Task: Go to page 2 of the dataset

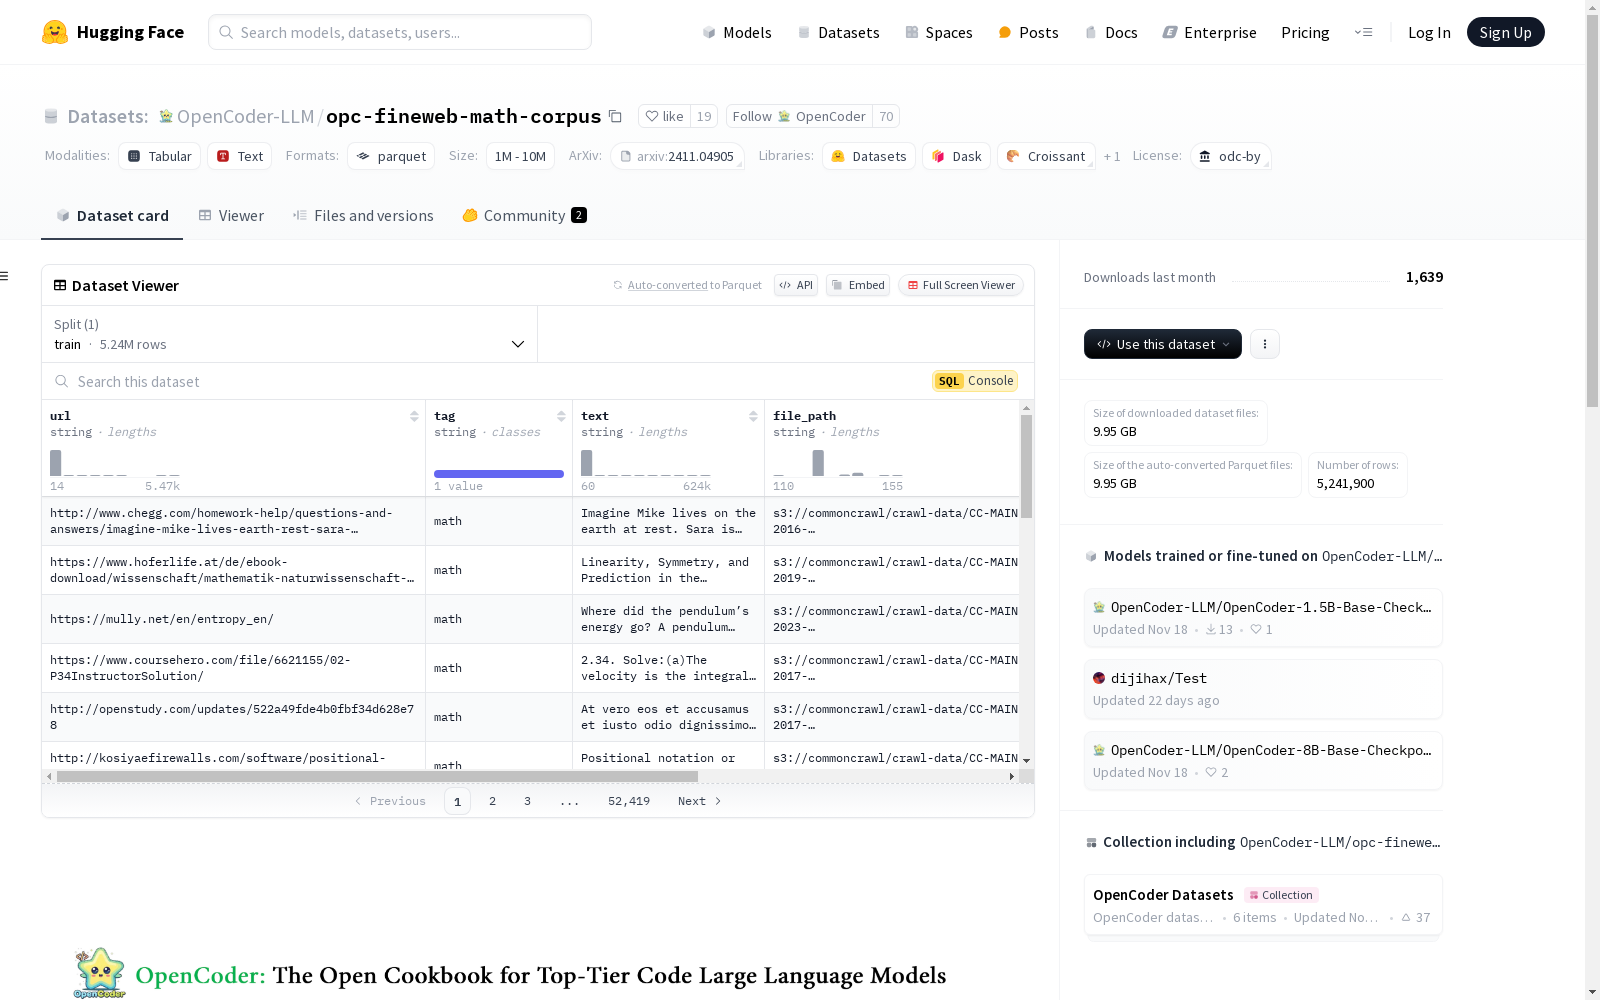Action: (492, 801)
